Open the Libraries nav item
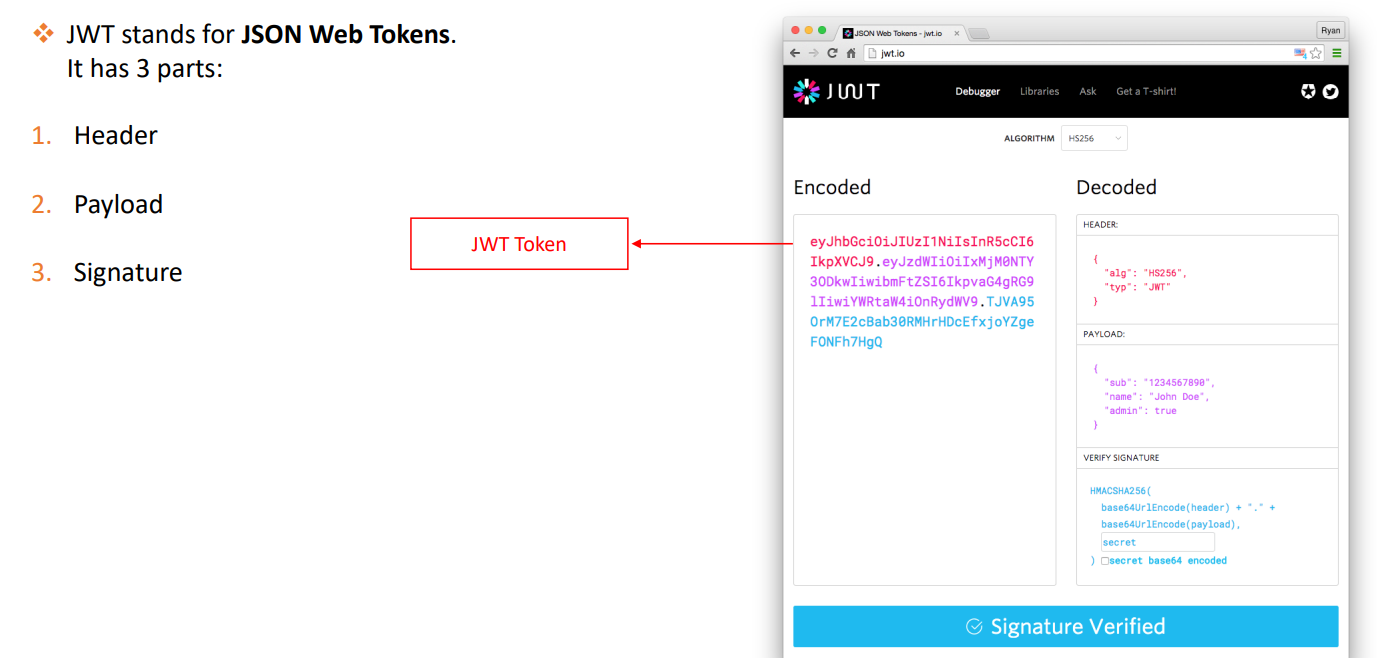This screenshot has width=1377, height=658. (1039, 91)
